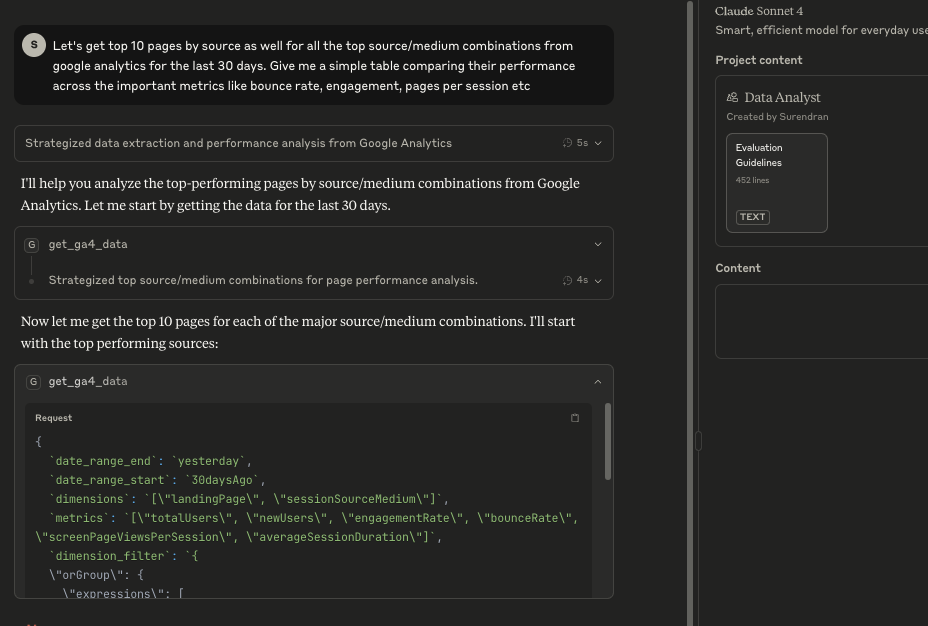Click the 'dimension_filter' line in request
The image size is (928, 626).
[x=123, y=556]
